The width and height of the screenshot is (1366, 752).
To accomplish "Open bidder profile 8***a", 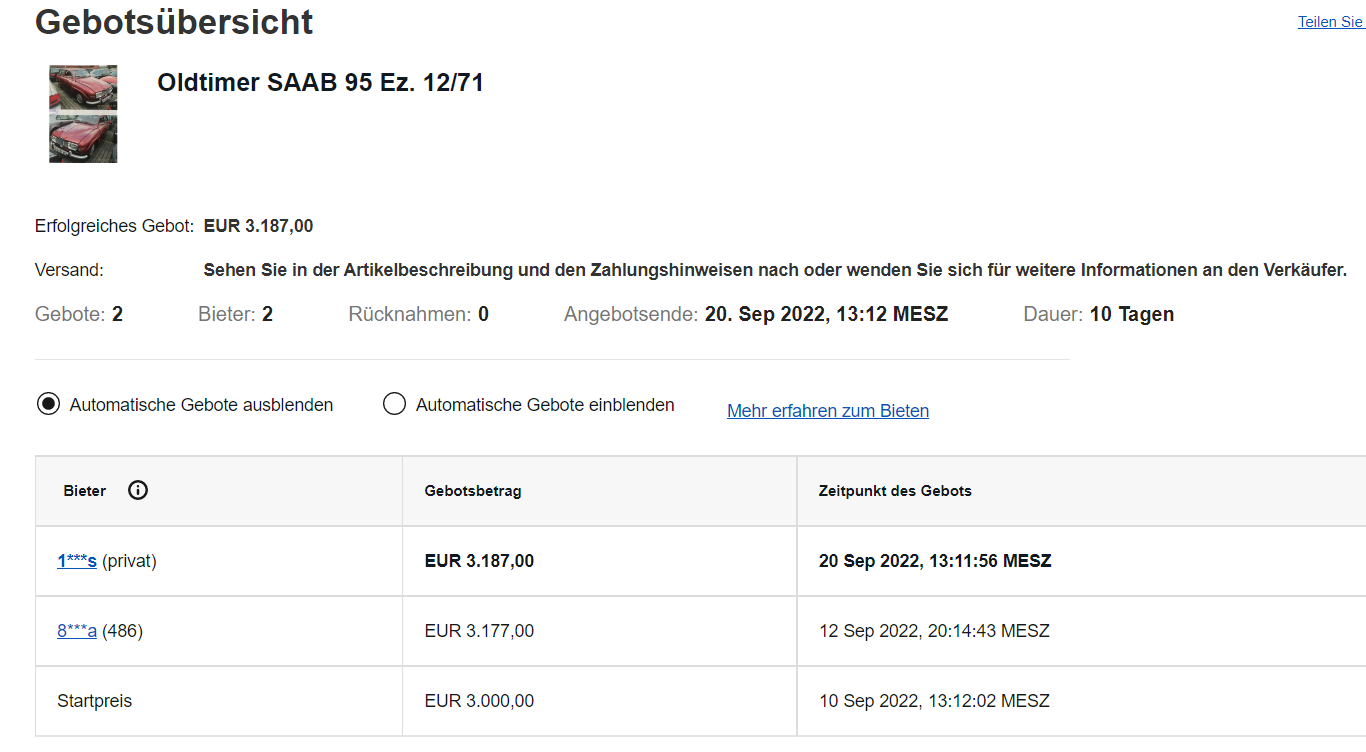I will coord(77,631).
